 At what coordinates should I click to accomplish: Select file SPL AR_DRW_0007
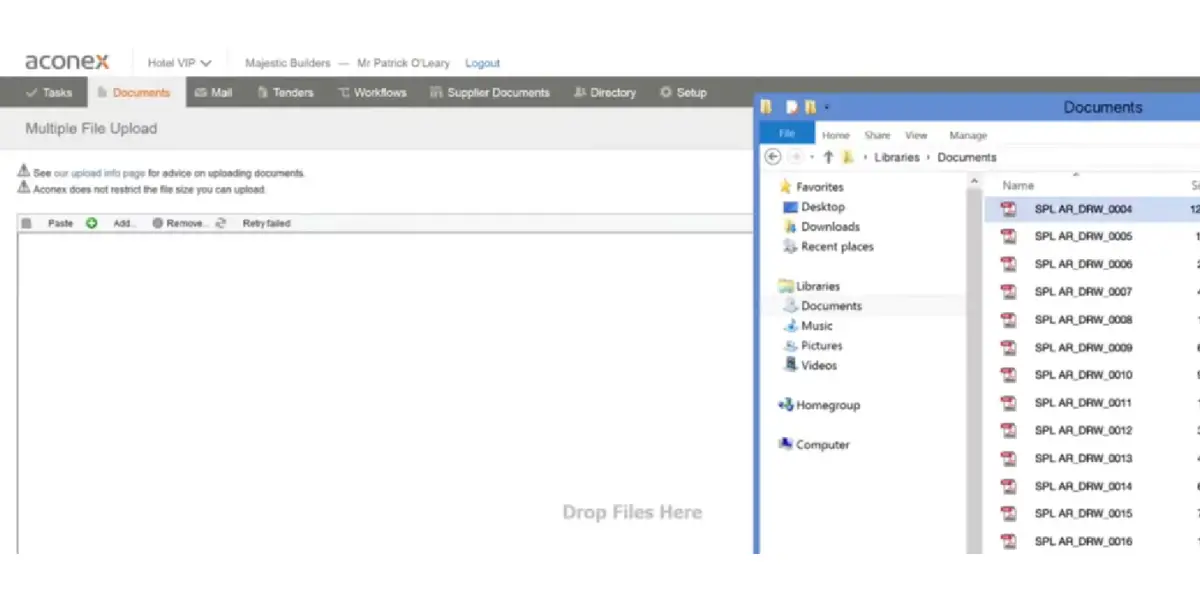(x=1083, y=292)
